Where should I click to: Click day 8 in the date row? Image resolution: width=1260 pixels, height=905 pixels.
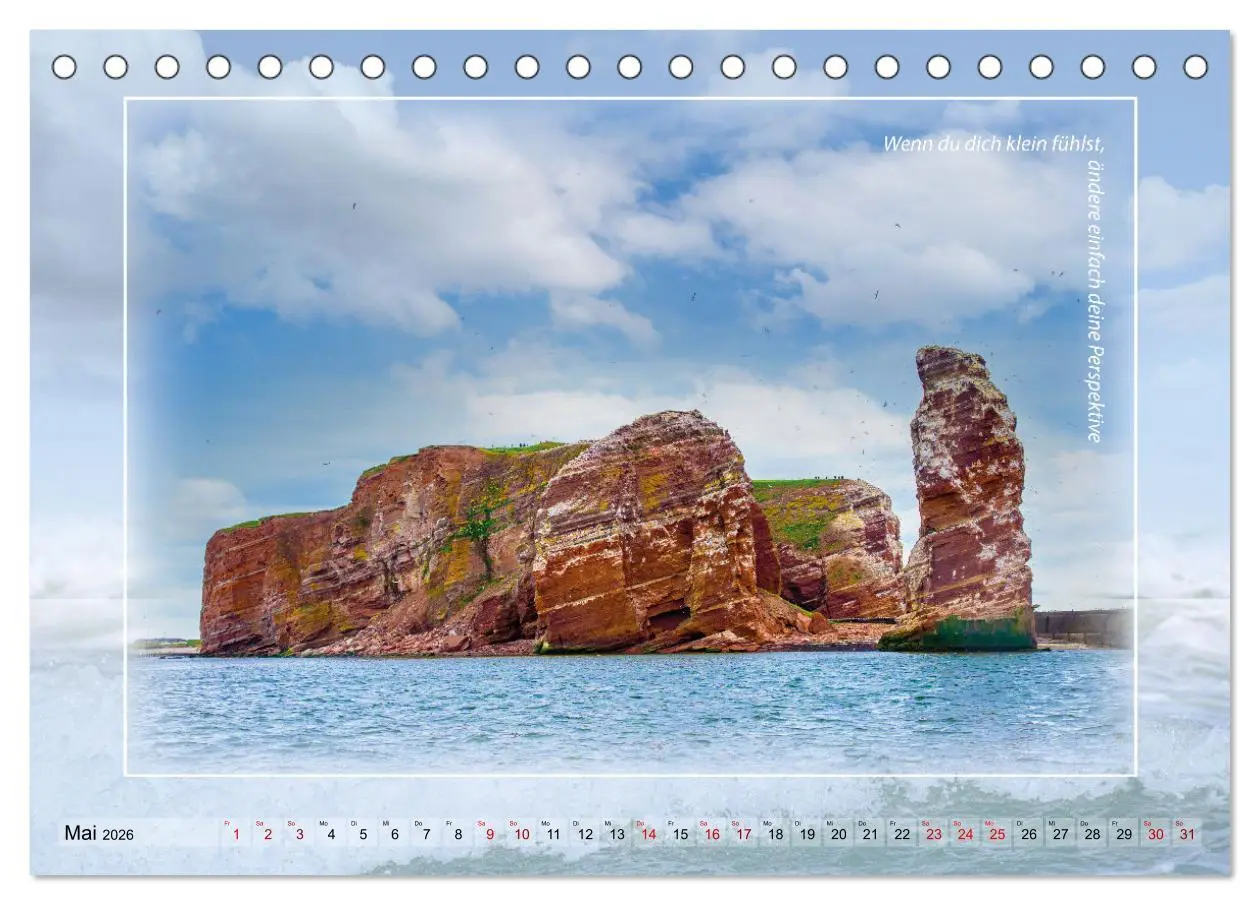pos(458,833)
